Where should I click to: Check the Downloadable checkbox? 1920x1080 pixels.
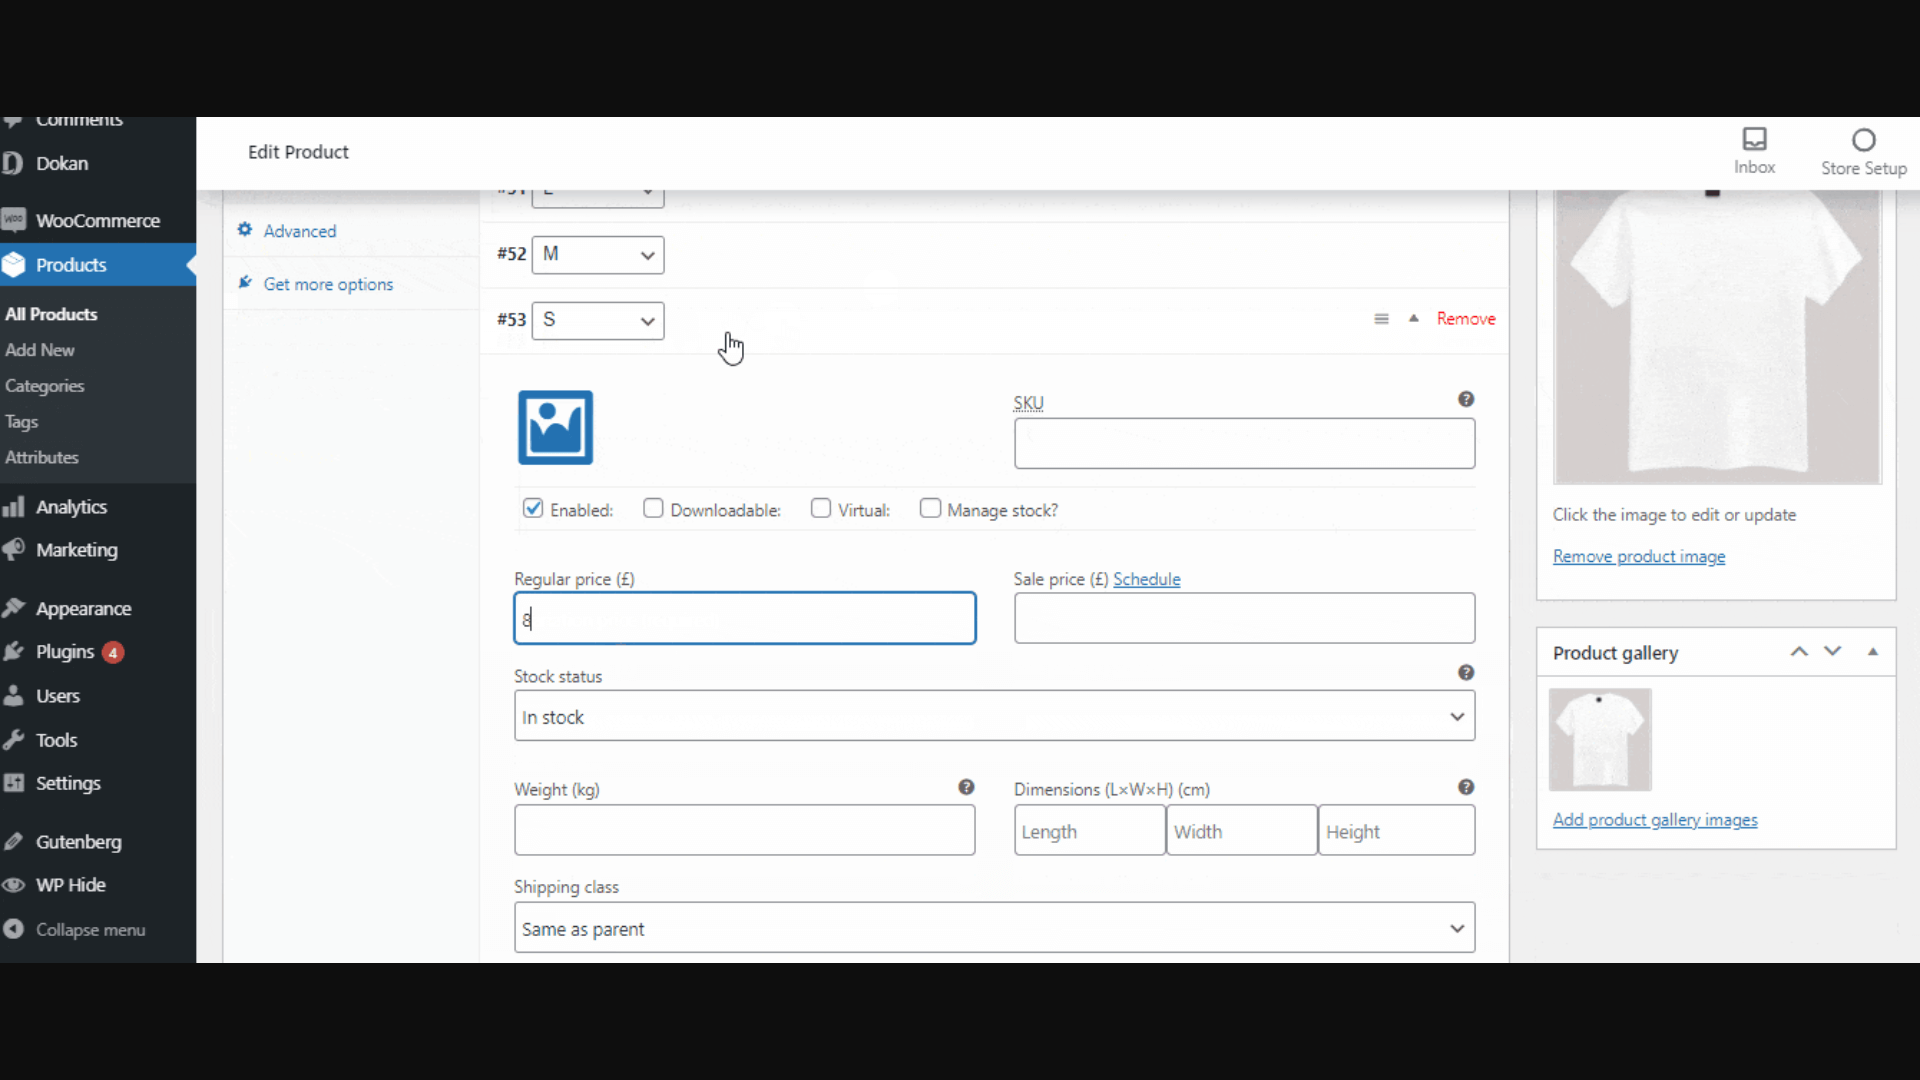[x=653, y=508]
